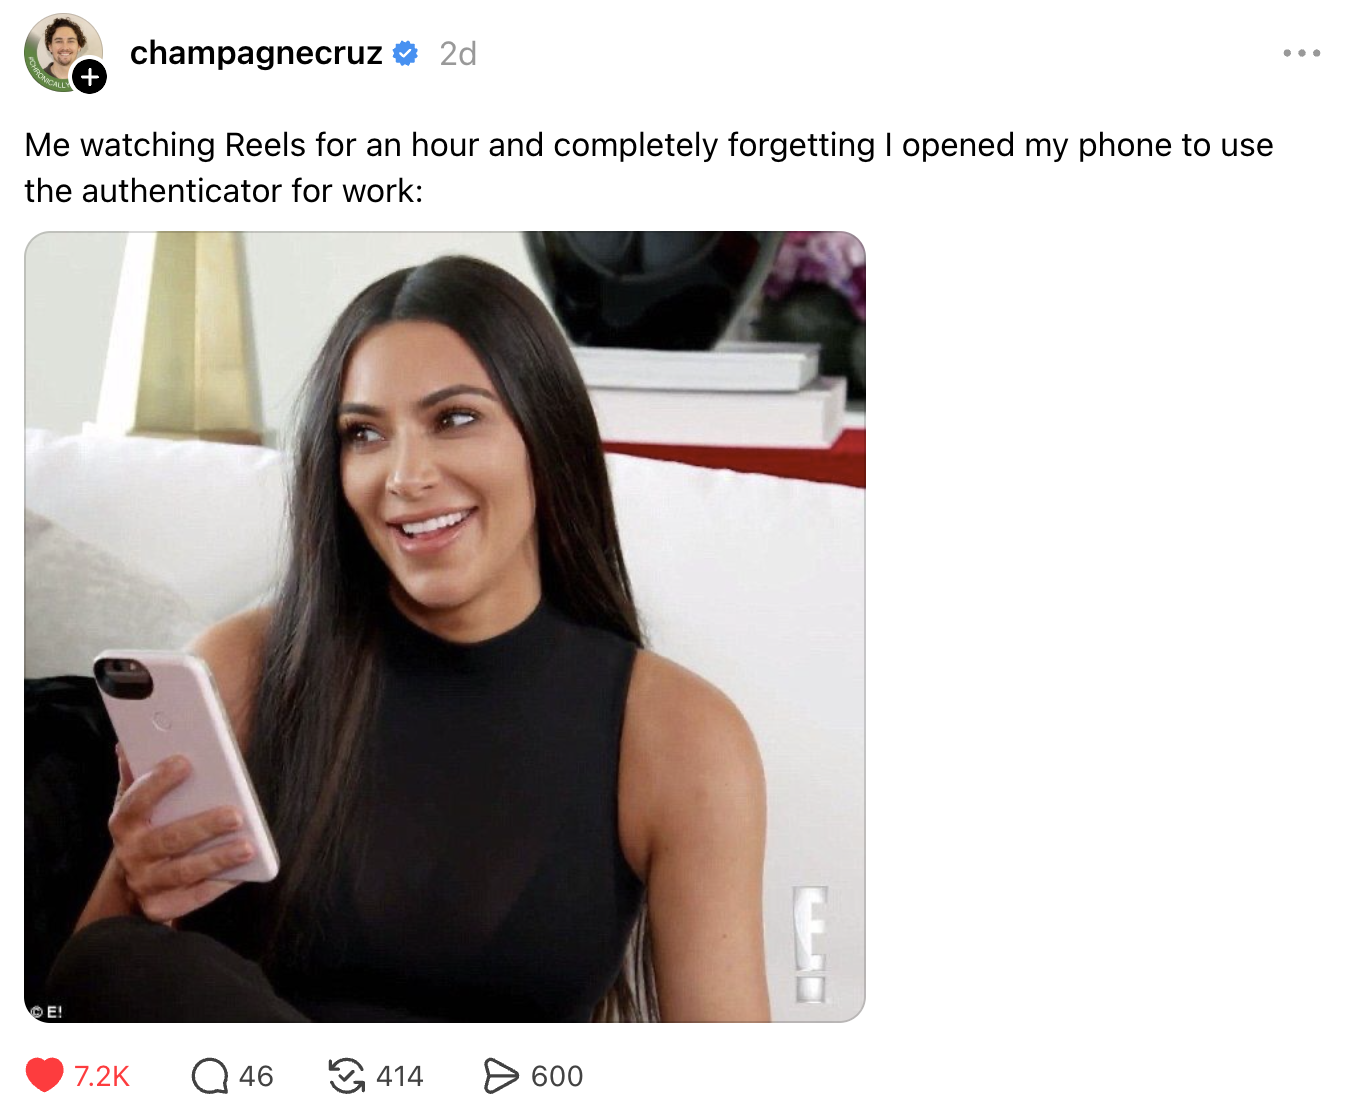View who liked via 7.2K count
Screen dimensions: 1346x1114
[102, 1076]
